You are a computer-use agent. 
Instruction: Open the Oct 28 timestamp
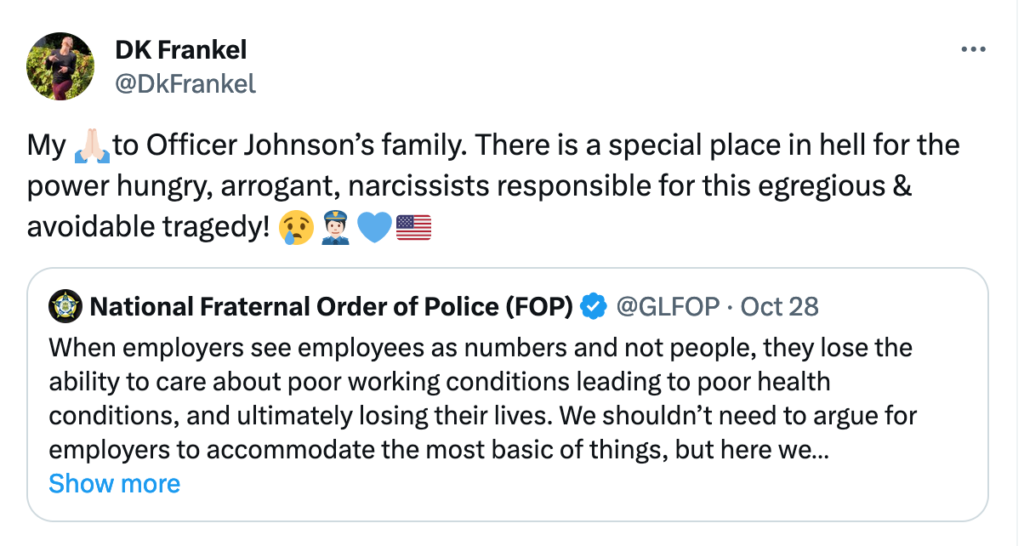780,307
